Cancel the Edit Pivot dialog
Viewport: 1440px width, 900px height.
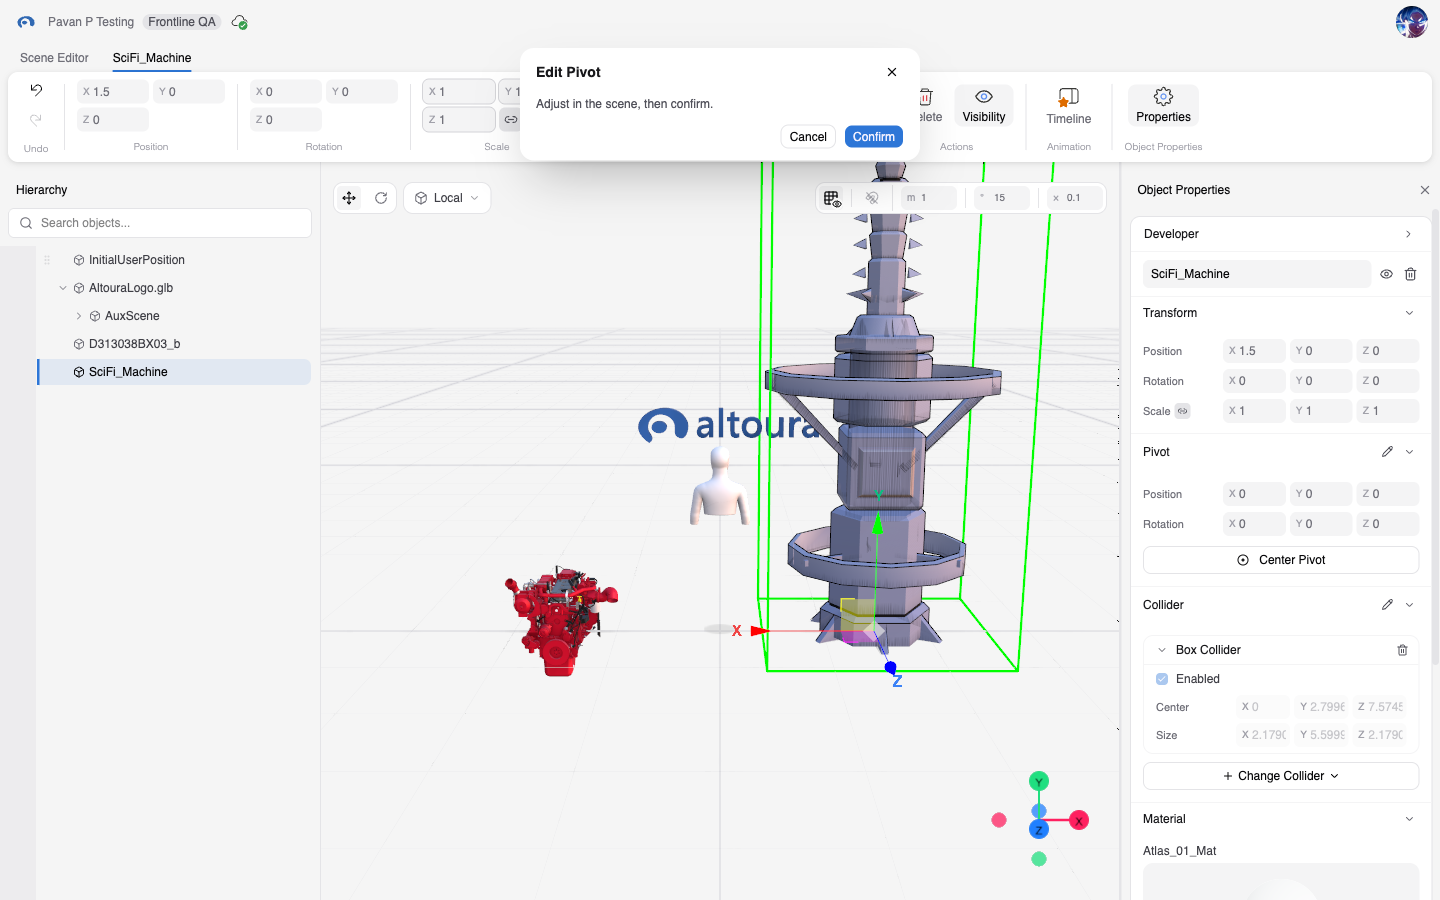coord(808,137)
